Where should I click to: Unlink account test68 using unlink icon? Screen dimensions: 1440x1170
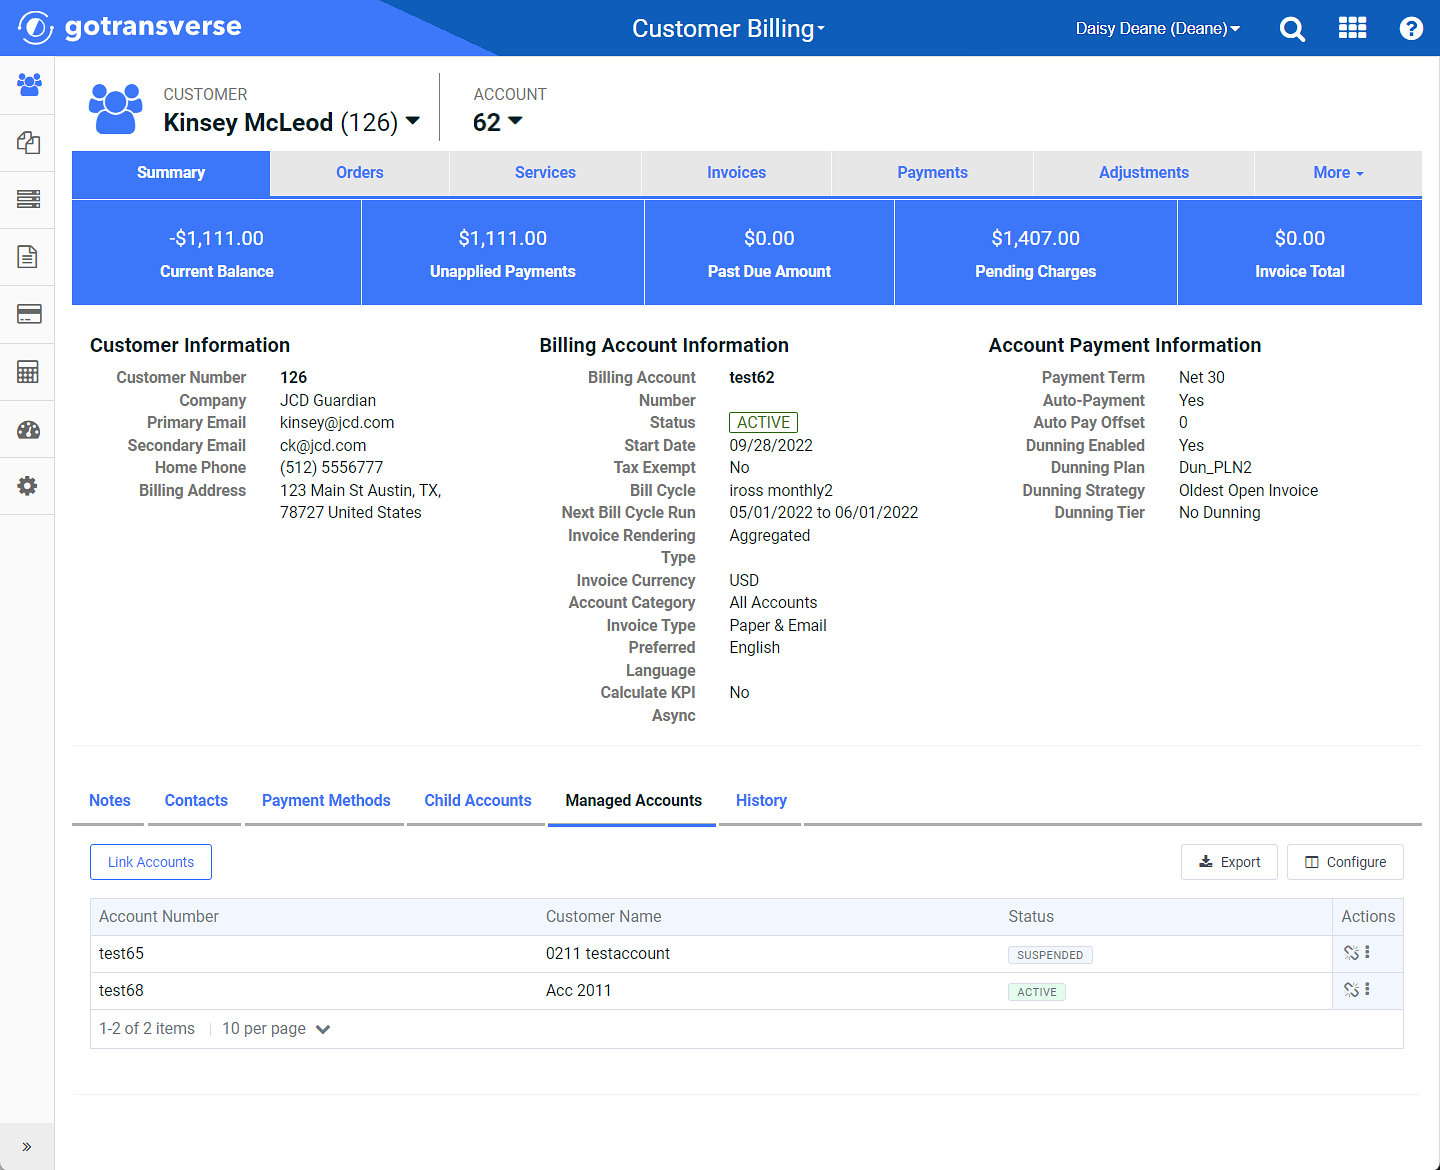(1351, 990)
